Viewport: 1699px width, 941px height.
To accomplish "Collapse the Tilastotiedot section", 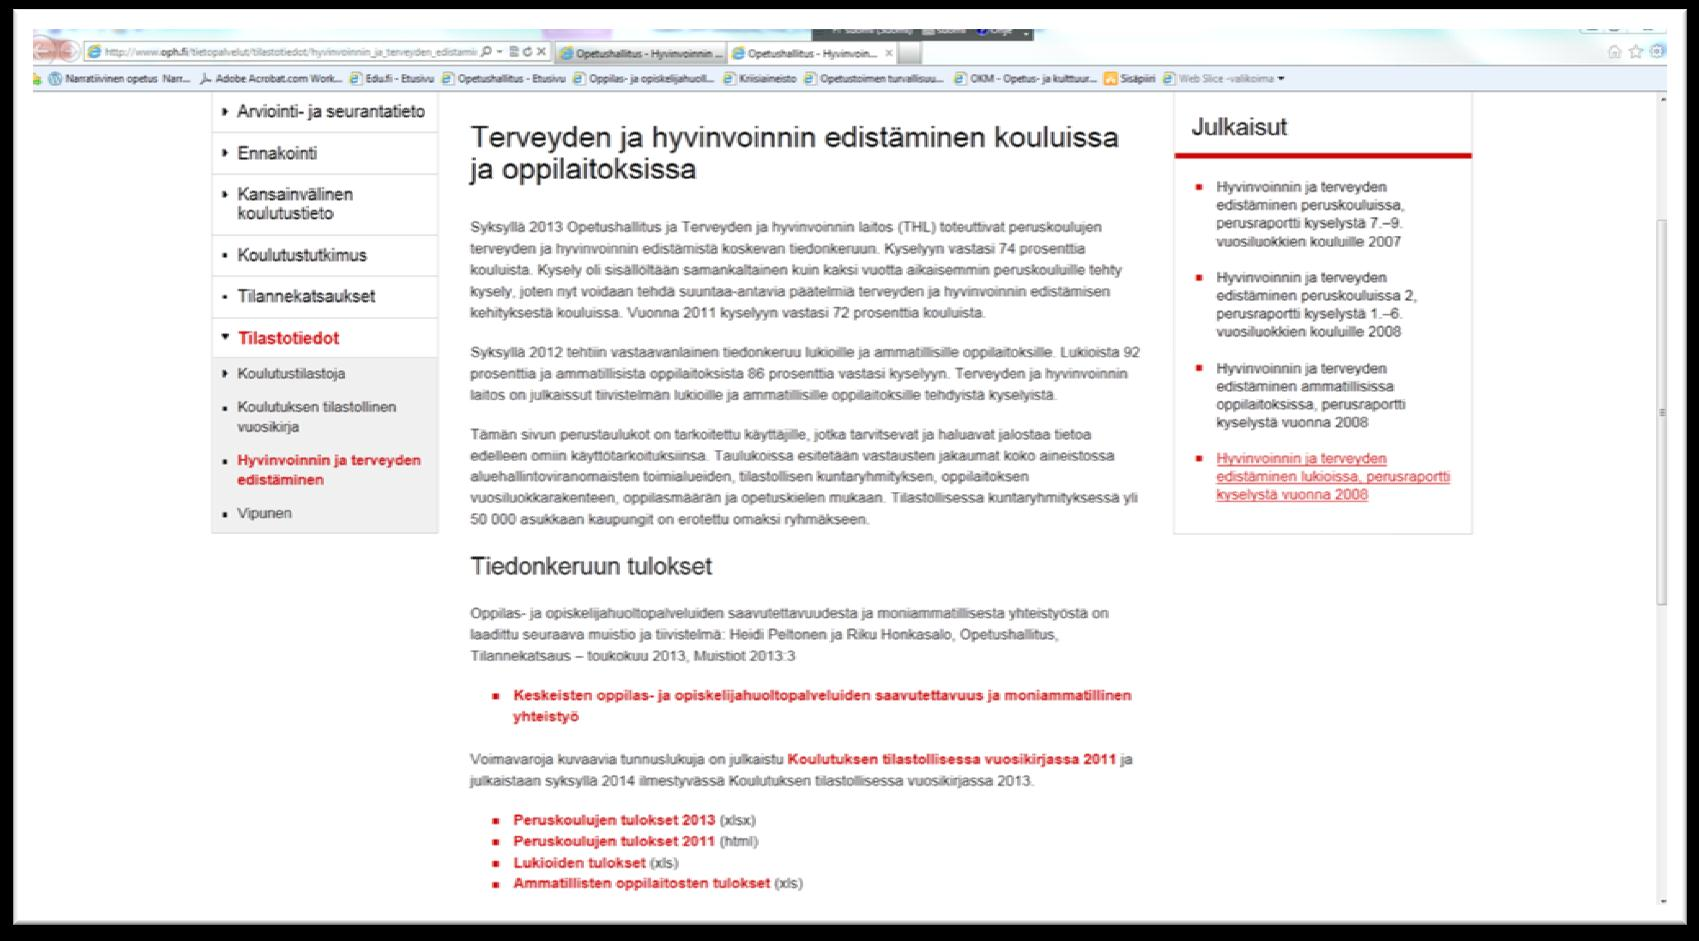I will point(325,338).
